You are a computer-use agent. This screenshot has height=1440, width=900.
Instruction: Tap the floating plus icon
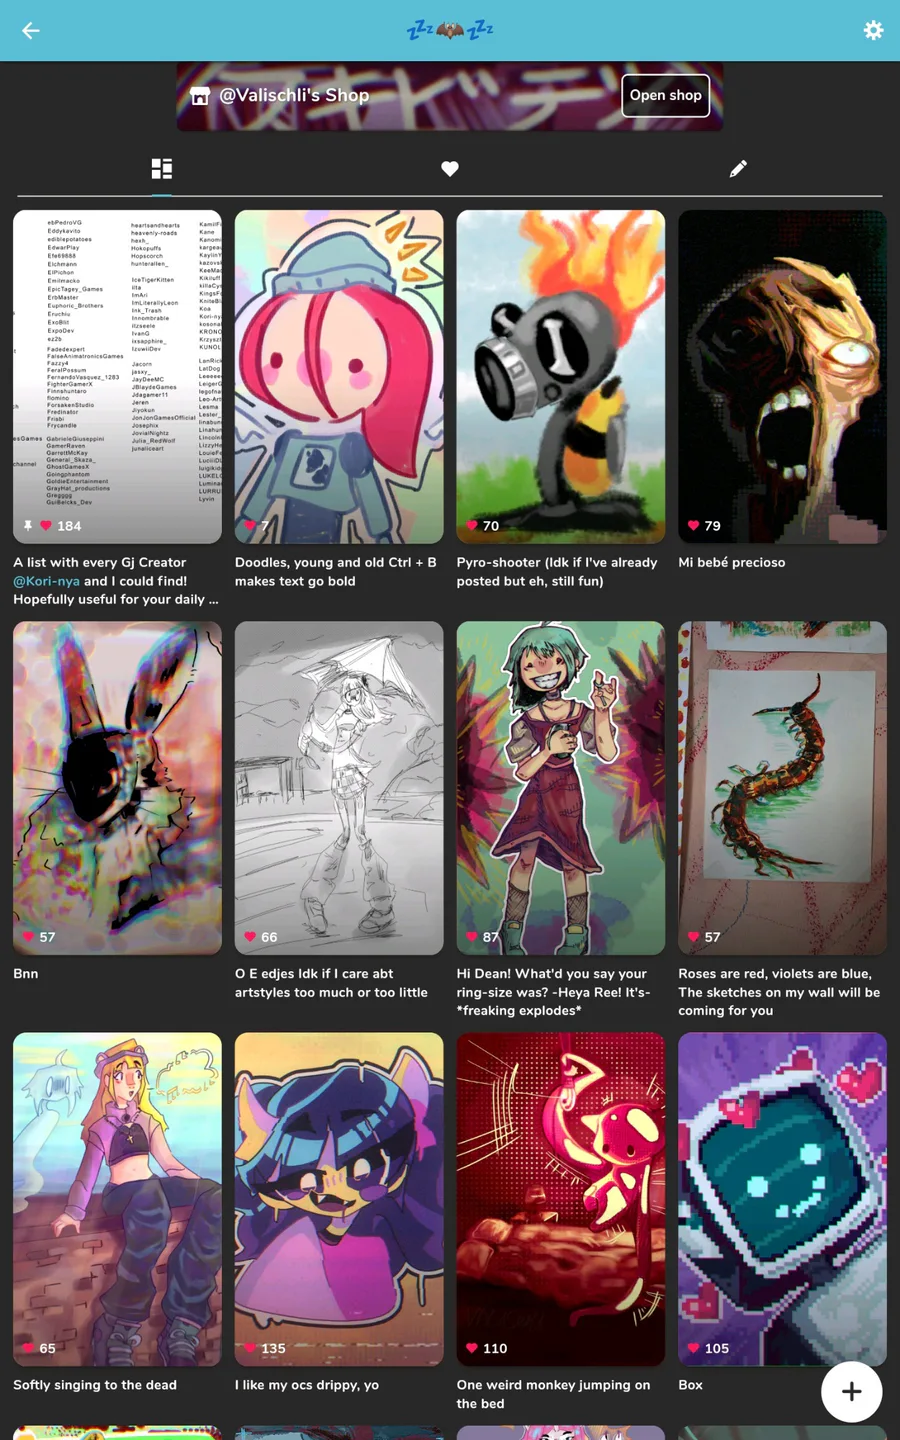tap(852, 1391)
